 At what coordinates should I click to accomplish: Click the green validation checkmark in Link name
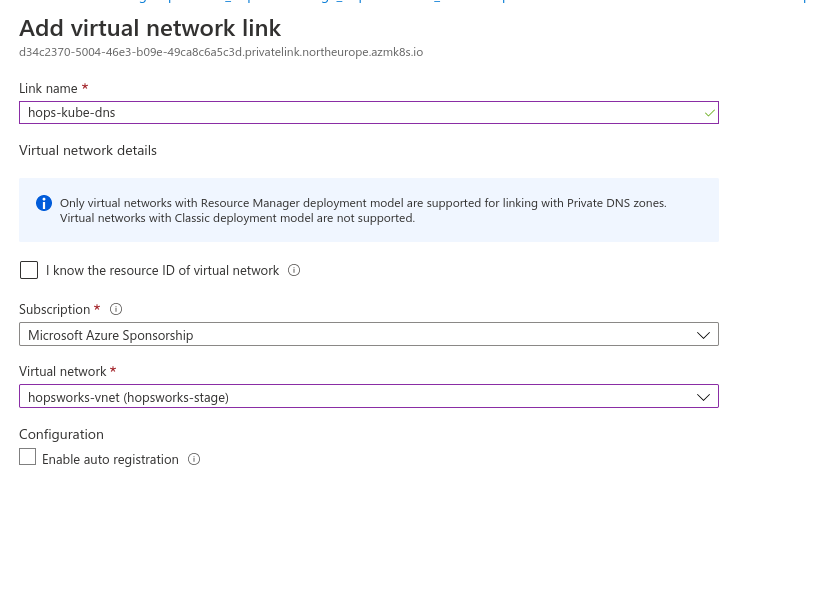[709, 113]
